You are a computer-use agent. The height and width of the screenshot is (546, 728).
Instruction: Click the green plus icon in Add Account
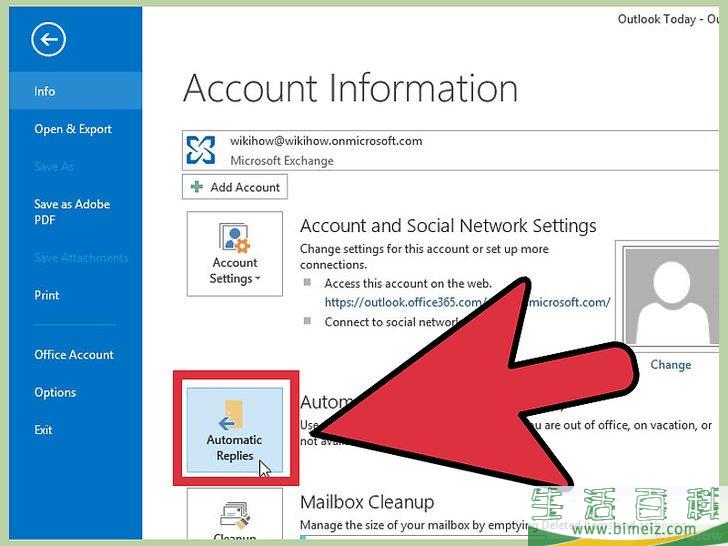[197, 187]
